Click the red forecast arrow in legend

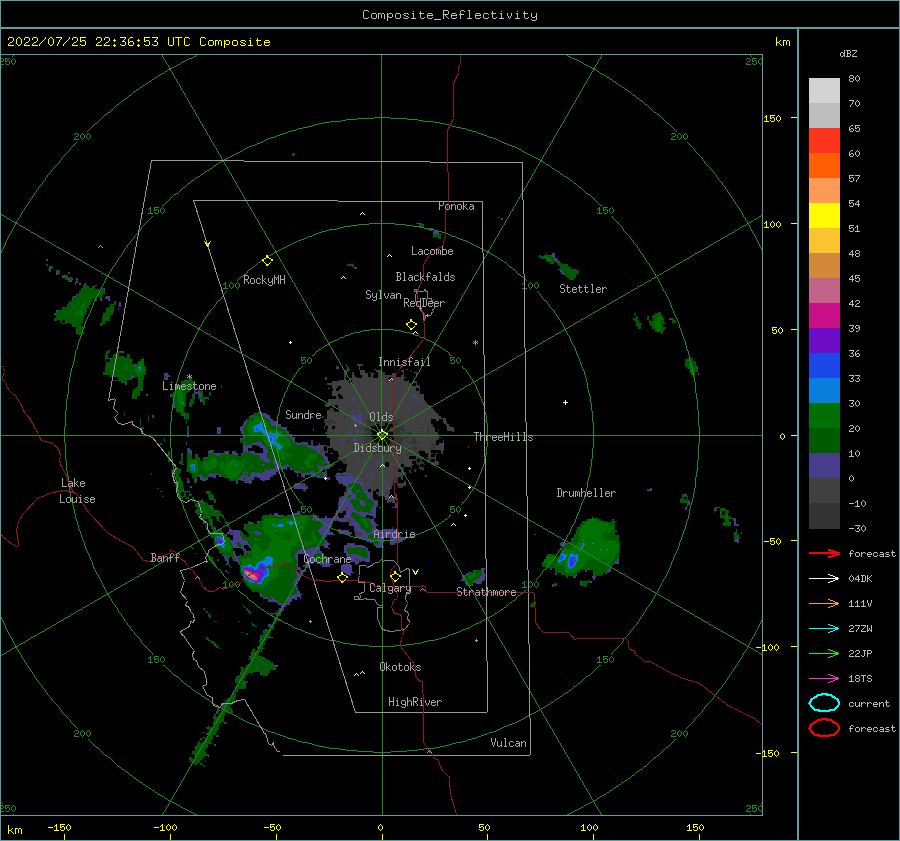point(824,553)
